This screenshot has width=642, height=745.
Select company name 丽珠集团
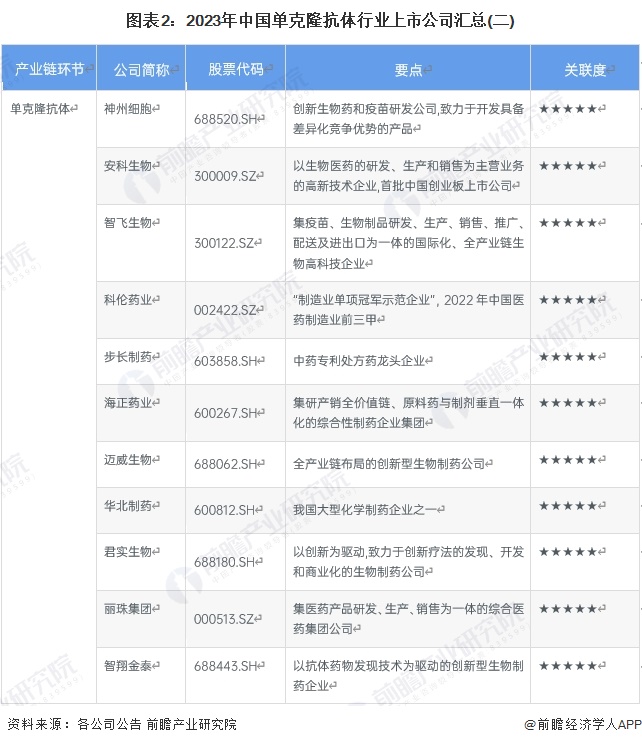tap(128, 609)
